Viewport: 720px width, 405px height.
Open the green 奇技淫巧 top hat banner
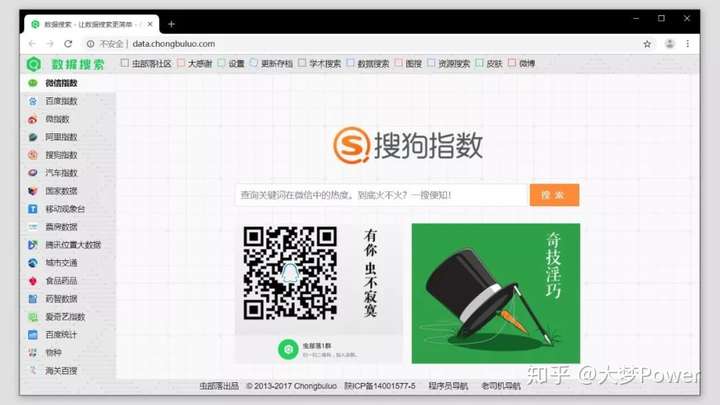[496, 293]
